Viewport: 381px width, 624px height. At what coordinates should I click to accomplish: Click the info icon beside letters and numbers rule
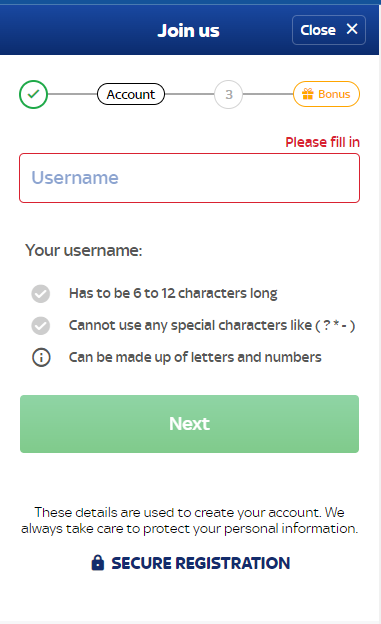click(41, 357)
